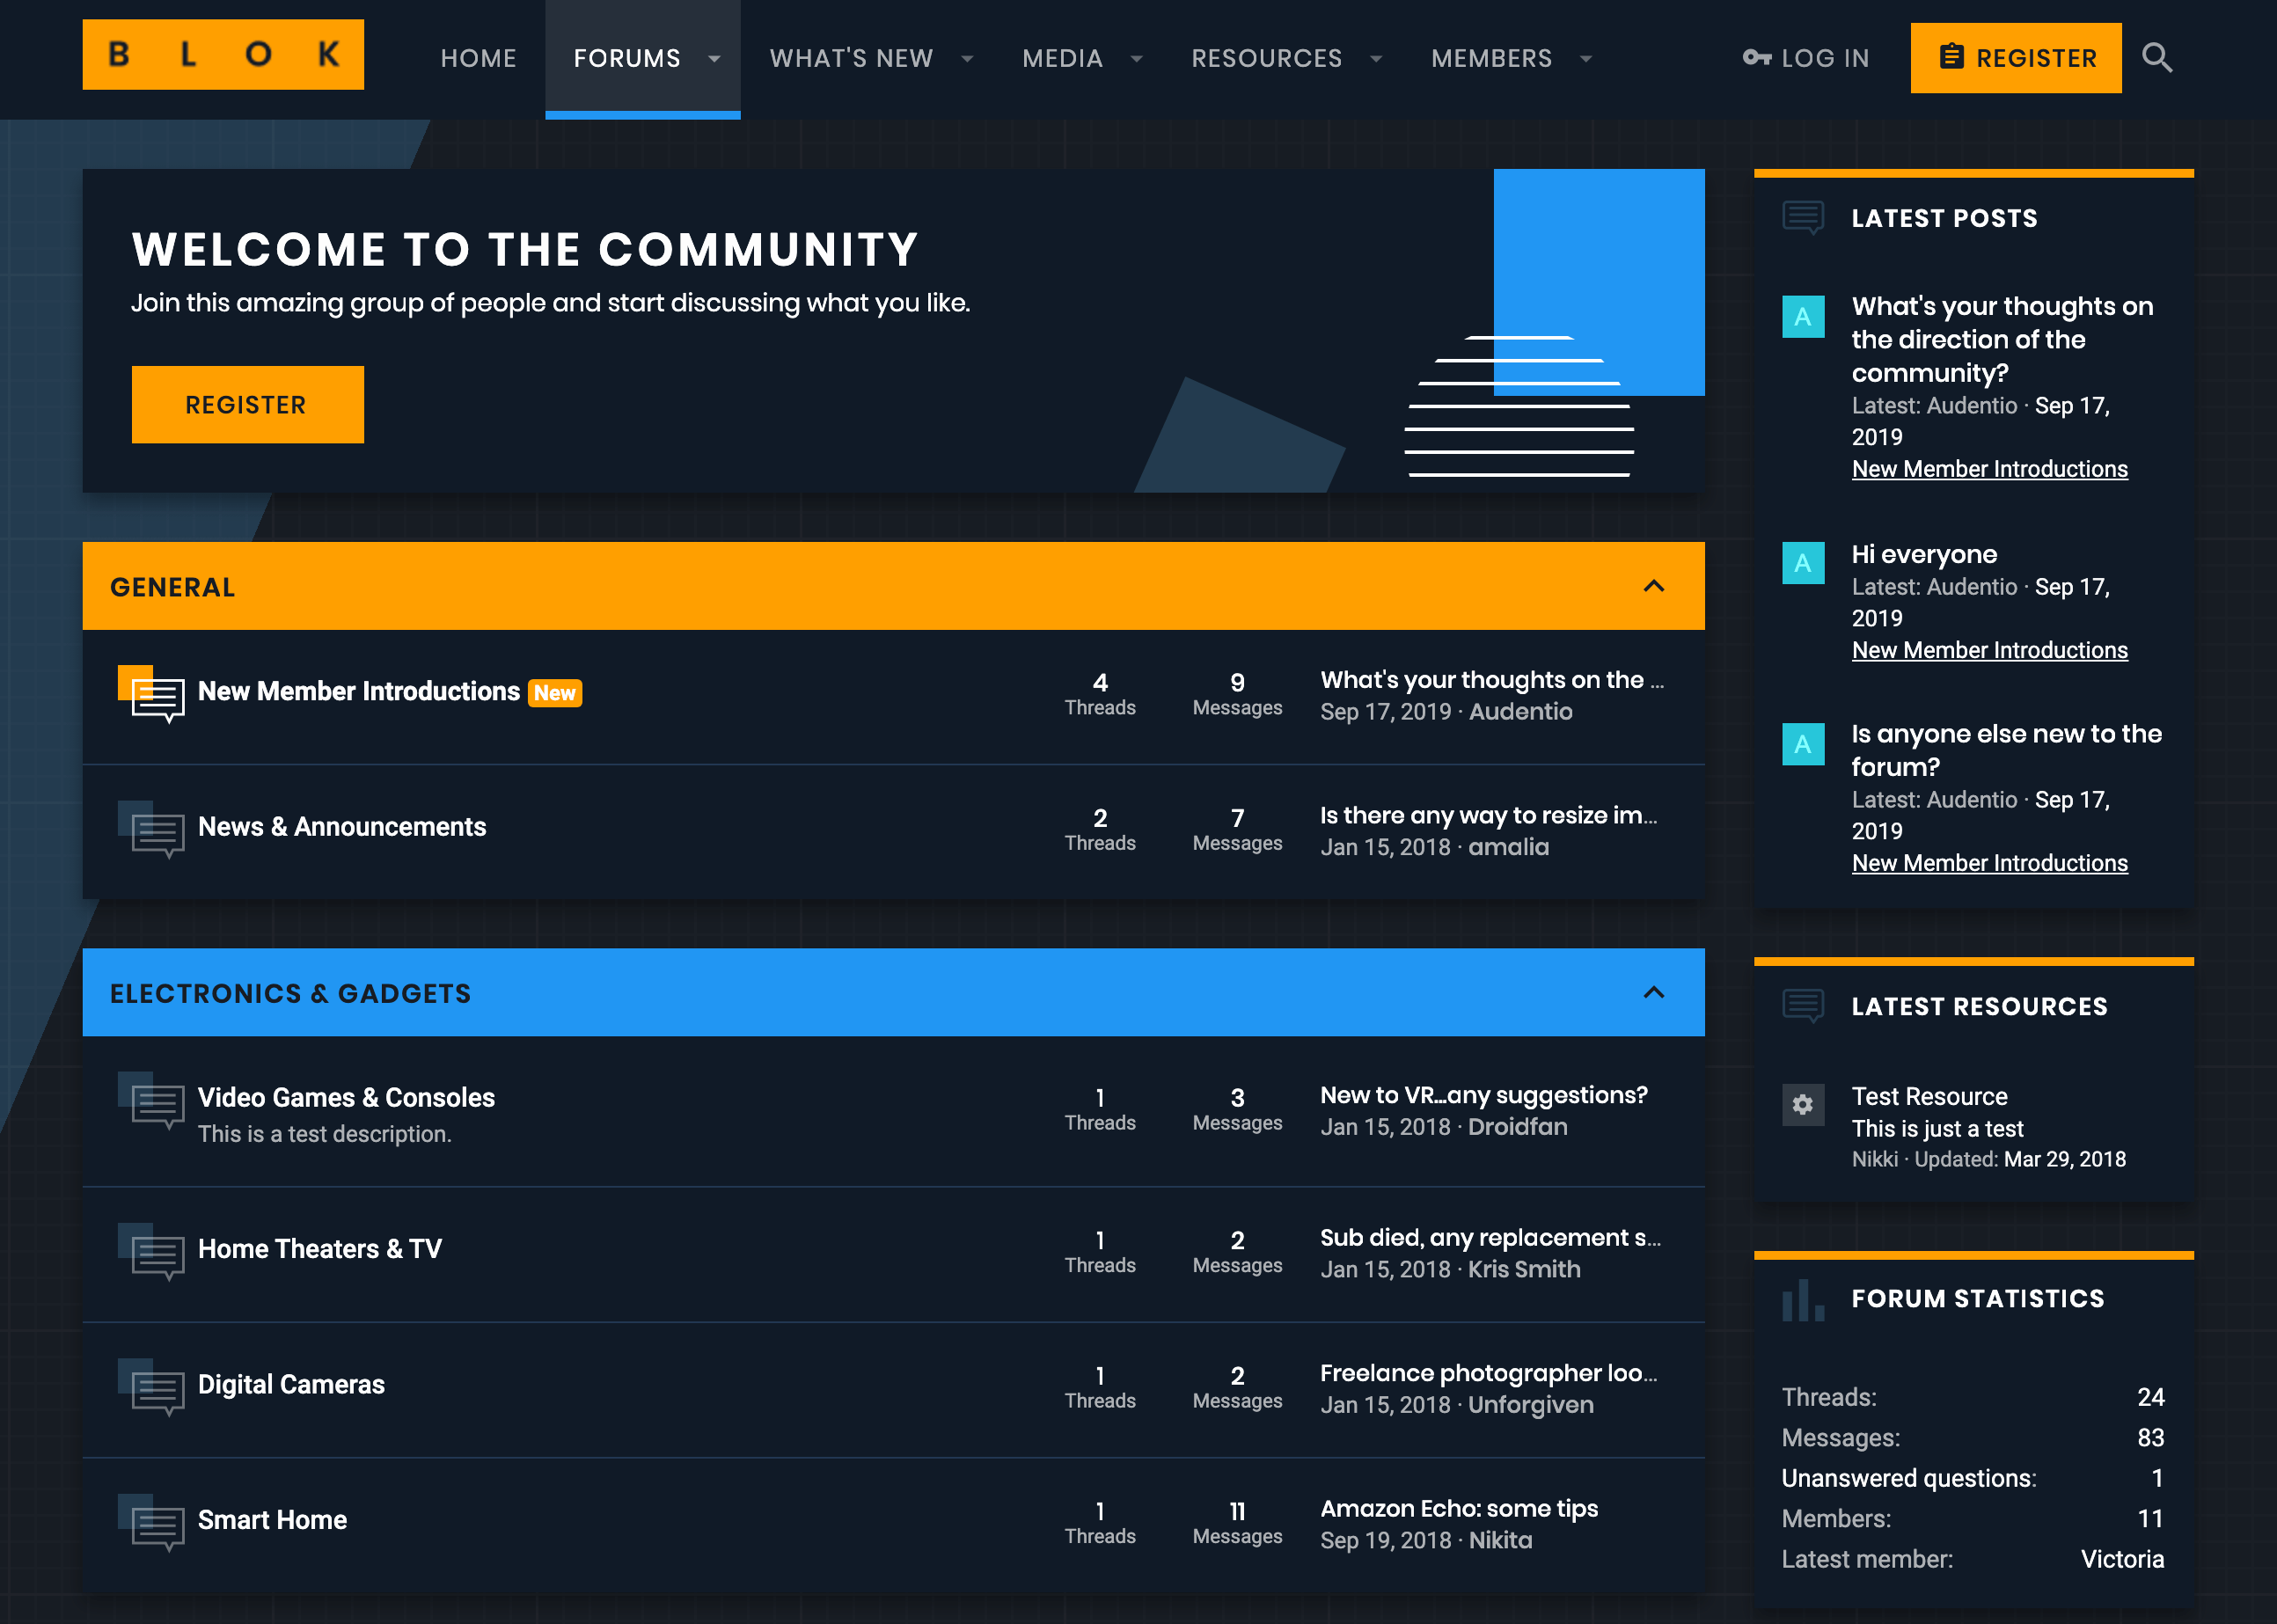The image size is (2277, 1624).
Task: Open the Media menu item
Action: click(x=1062, y=59)
